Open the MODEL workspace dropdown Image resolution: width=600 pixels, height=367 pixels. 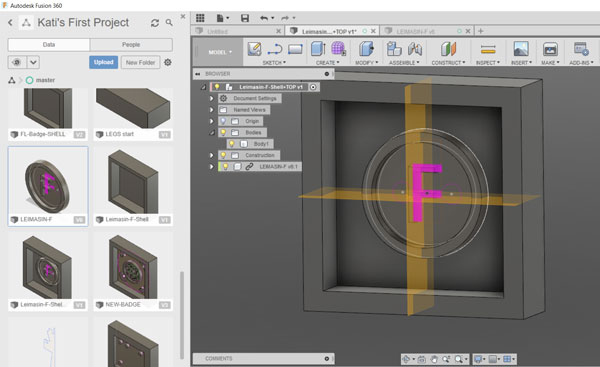(x=220, y=52)
